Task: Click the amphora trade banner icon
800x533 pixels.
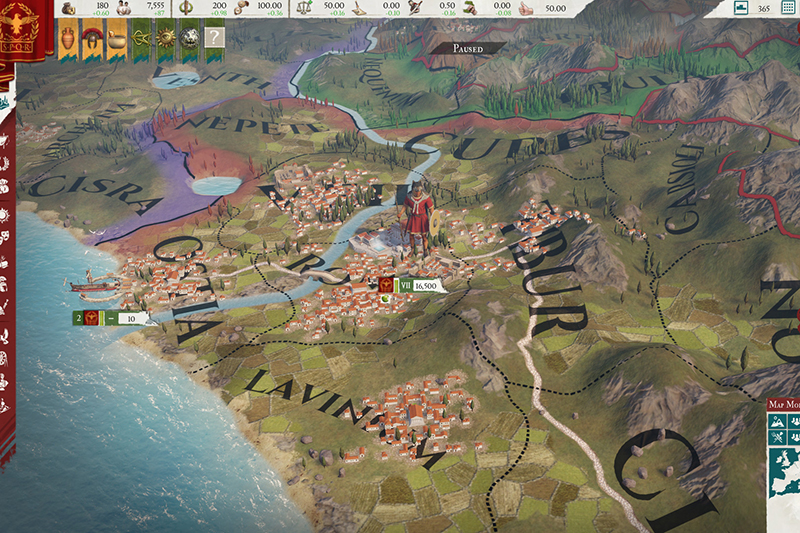Action: point(68,39)
